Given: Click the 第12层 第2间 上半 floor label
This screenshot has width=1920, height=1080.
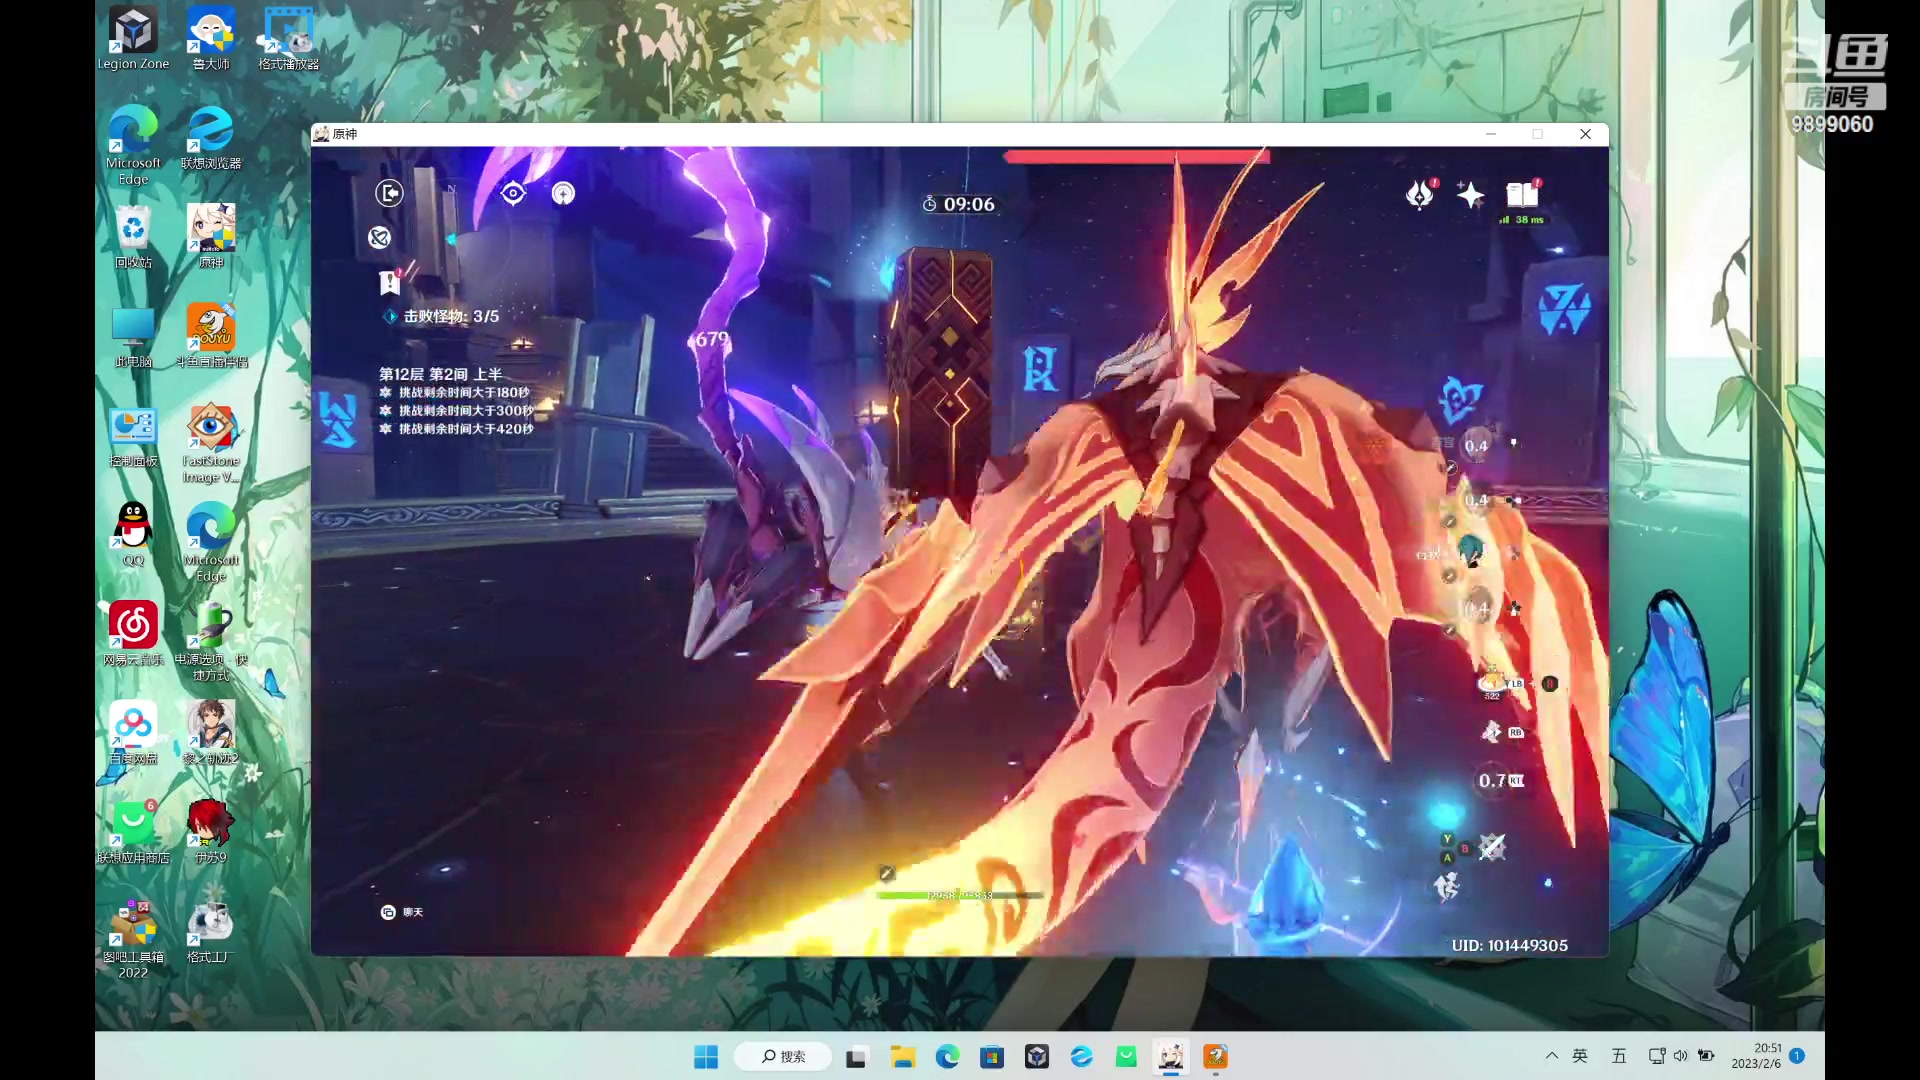Looking at the screenshot, I should tap(440, 374).
